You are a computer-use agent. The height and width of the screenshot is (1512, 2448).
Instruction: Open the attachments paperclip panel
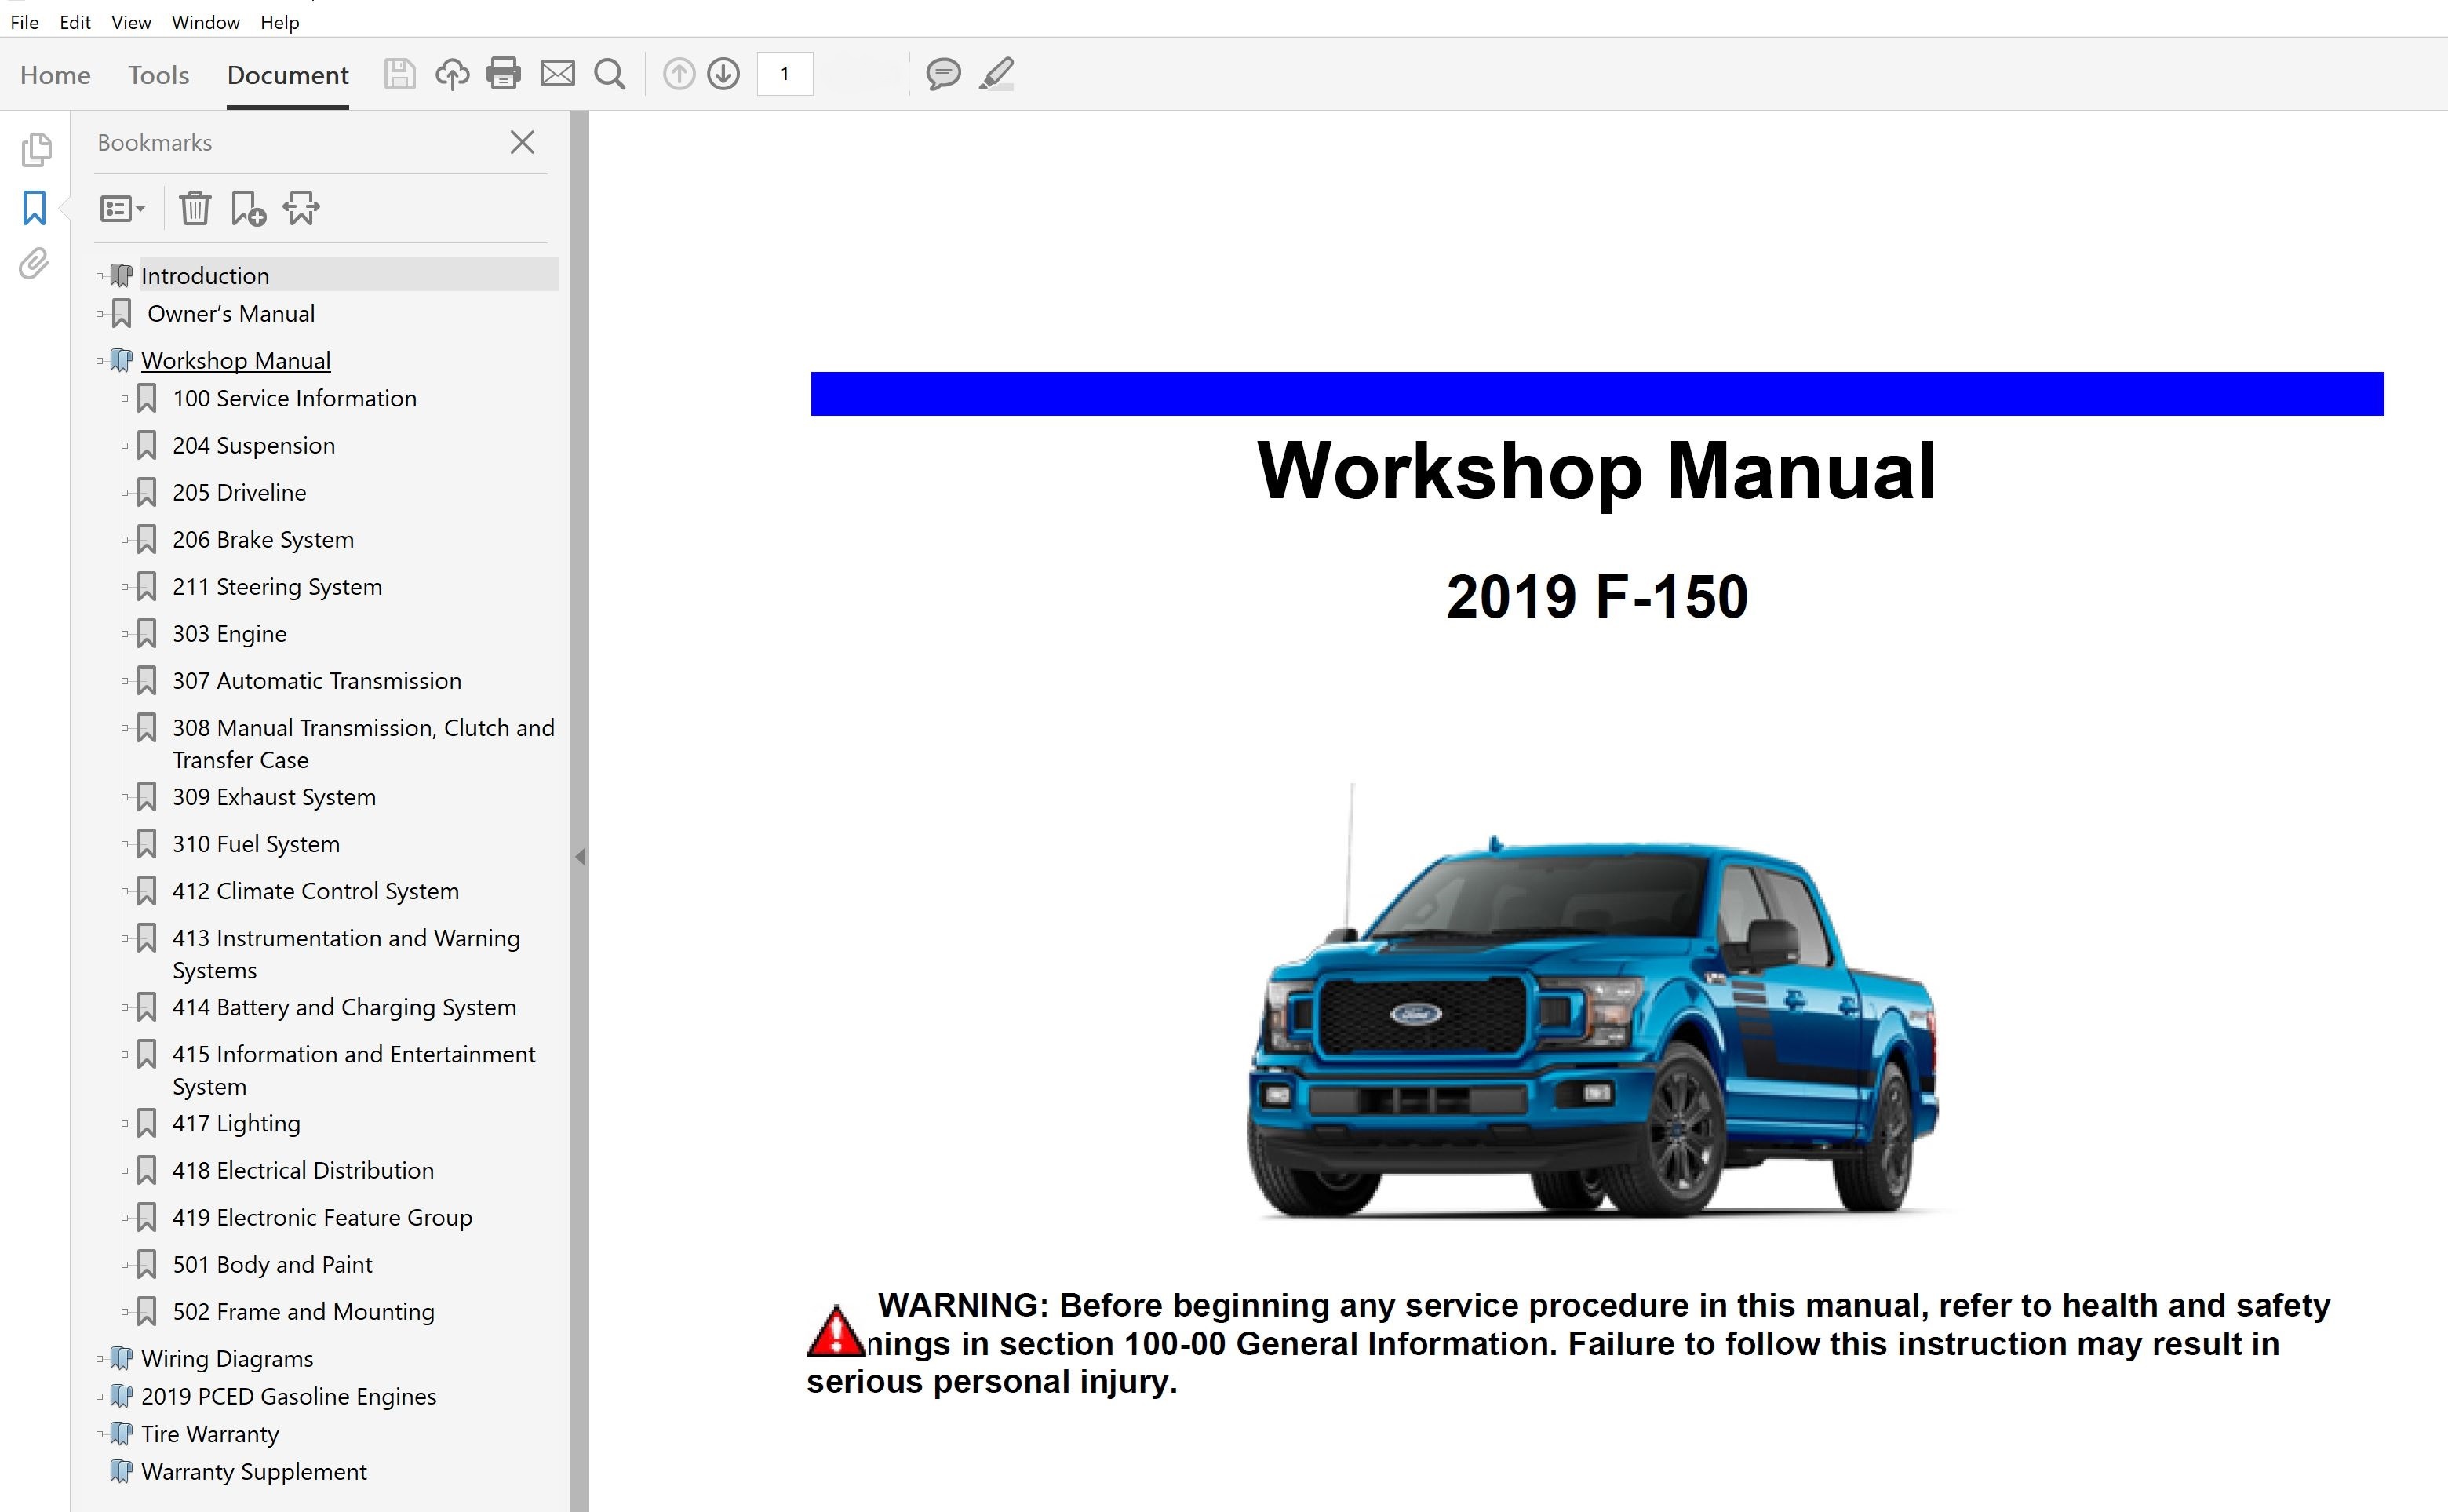pyautogui.click(x=34, y=264)
